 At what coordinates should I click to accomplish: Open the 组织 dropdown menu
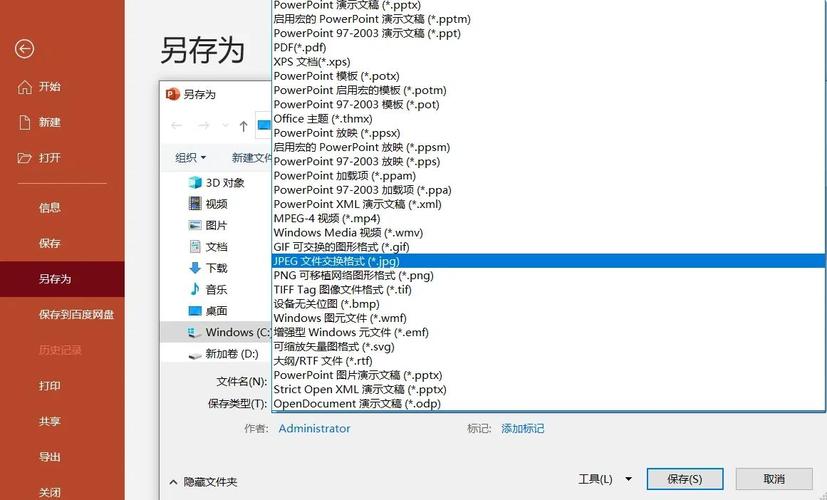pyautogui.click(x=190, y=158)
